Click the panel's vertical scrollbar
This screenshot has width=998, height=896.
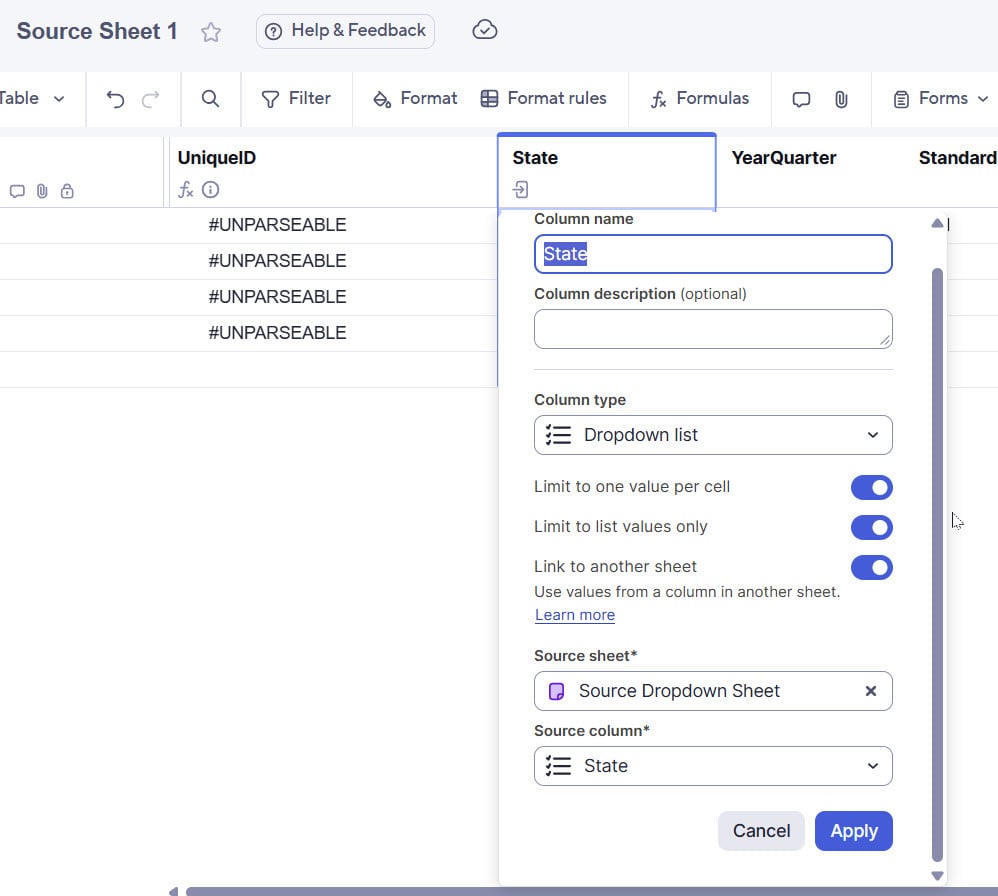(937, 560)
